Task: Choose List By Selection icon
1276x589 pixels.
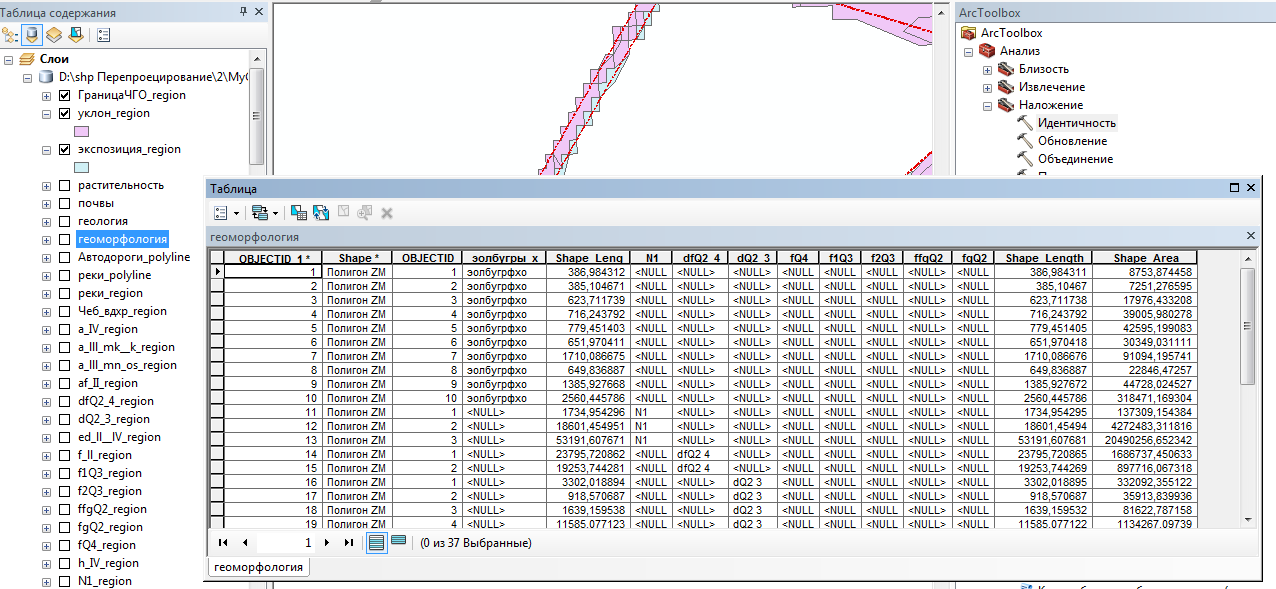Action: coord(75,35)
